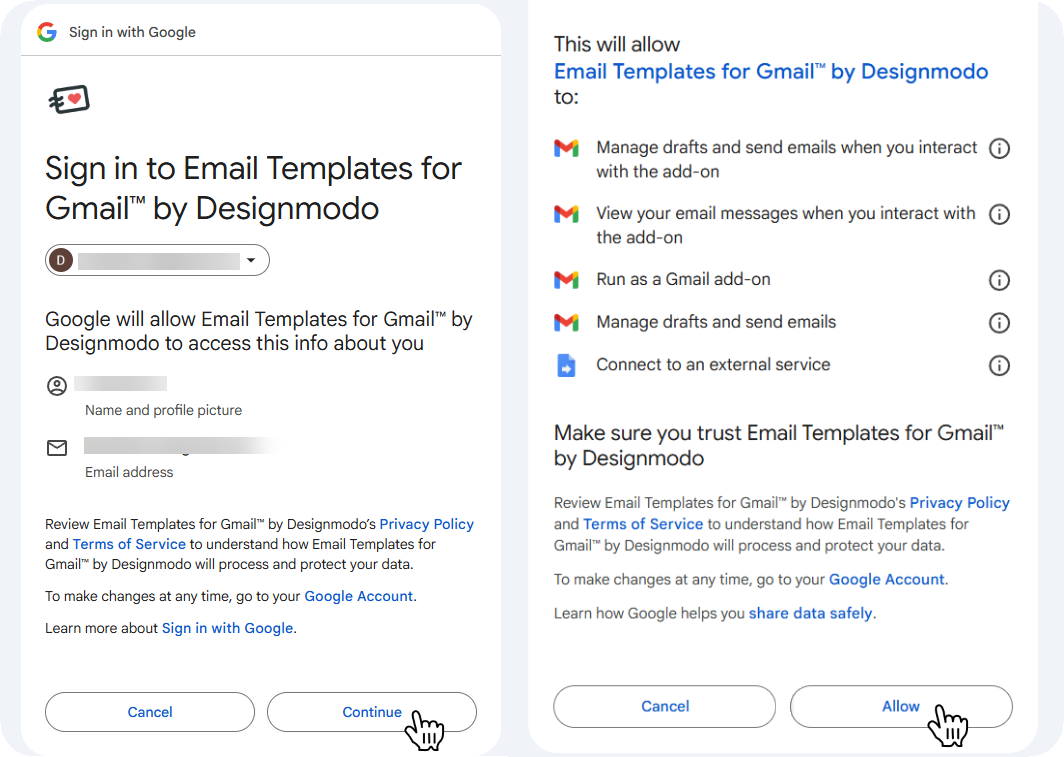This screenshot has height=757, width=1064.
Task: Expand the account selector dropdown arrow
Action: click(x=251, y=260)
